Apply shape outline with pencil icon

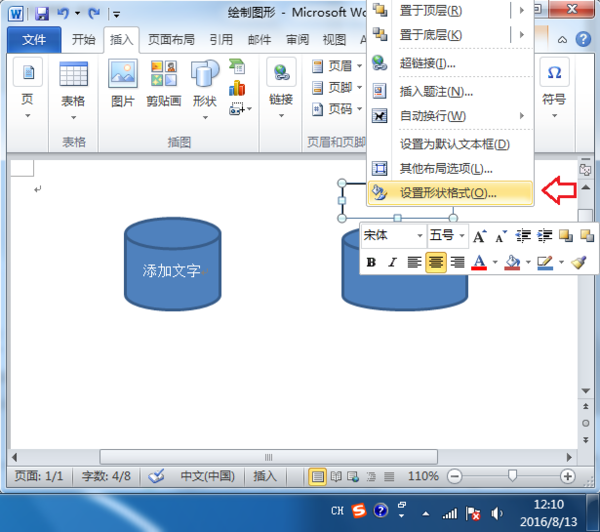click(545, 262)
